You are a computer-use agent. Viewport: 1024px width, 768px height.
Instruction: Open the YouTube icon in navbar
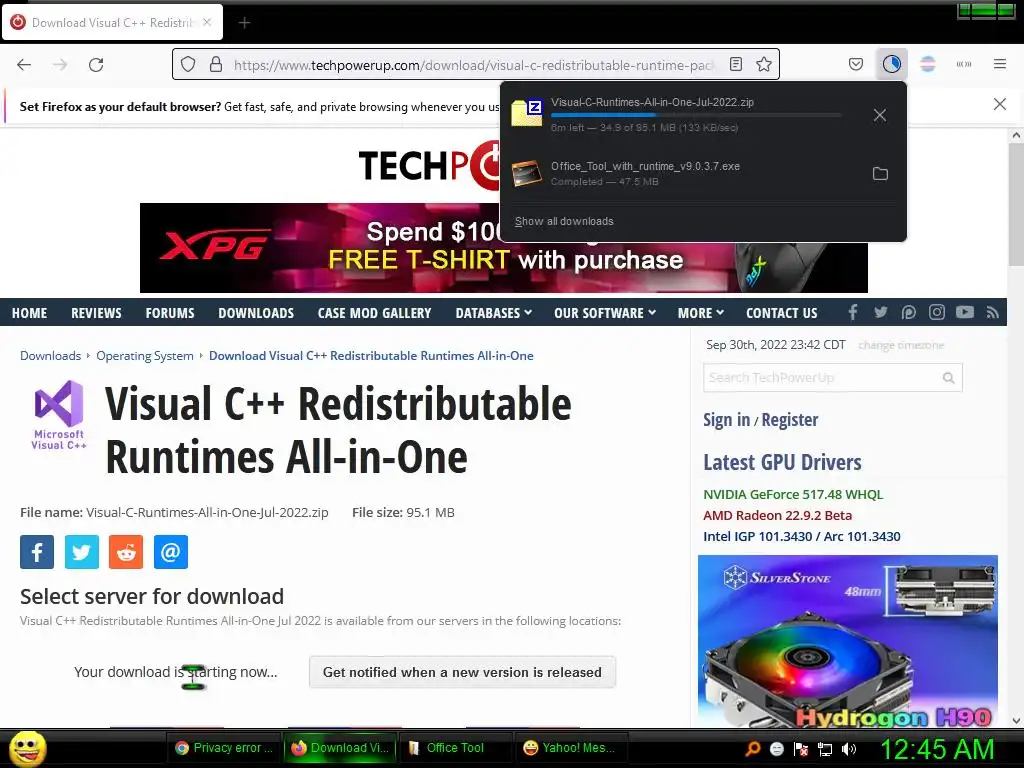coord(965,312)
